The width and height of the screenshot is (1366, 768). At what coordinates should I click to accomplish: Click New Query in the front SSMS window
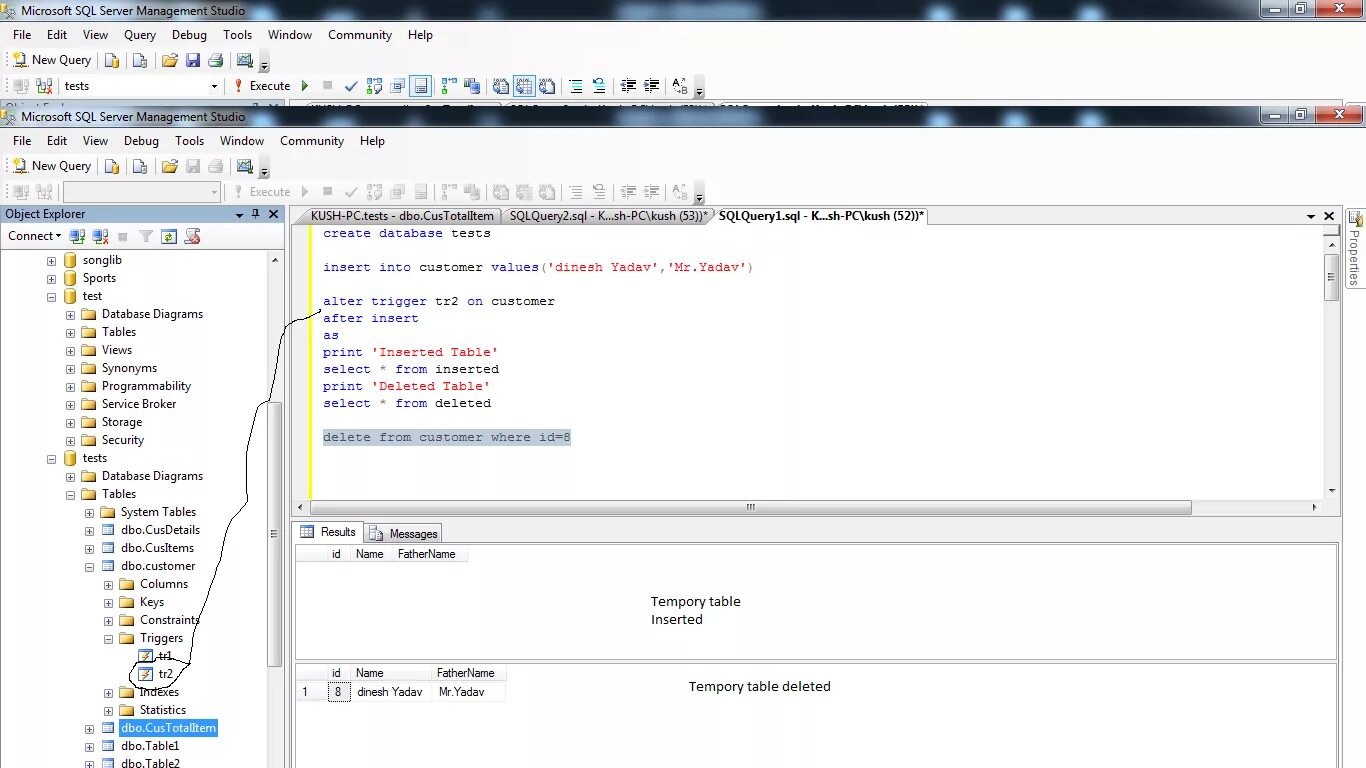[51, 166]
